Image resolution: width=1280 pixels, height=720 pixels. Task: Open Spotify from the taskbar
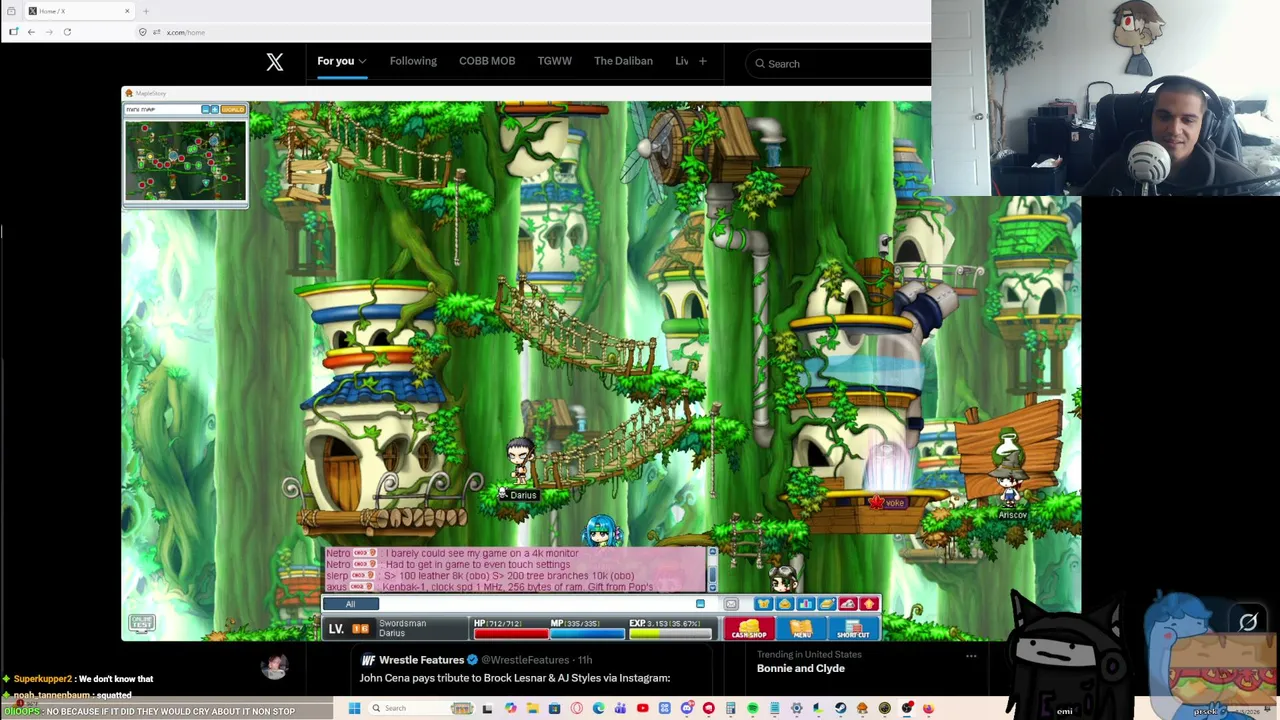point(753,708)
